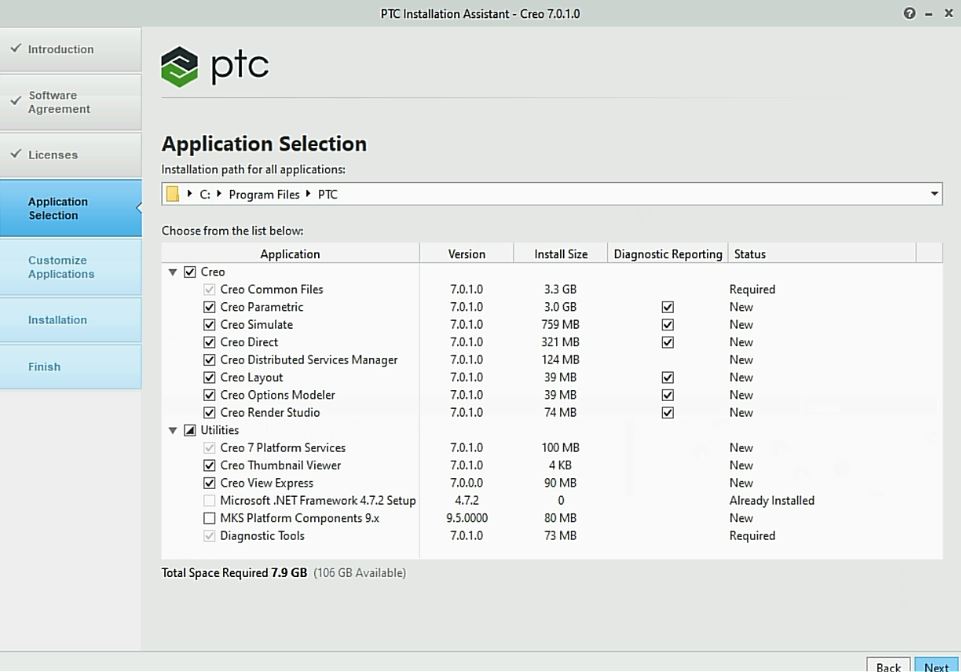Viewport: 961px width, 672px height.
Task: Uncheck Creo Simulate application checkbox
Action: pos(210,325)
